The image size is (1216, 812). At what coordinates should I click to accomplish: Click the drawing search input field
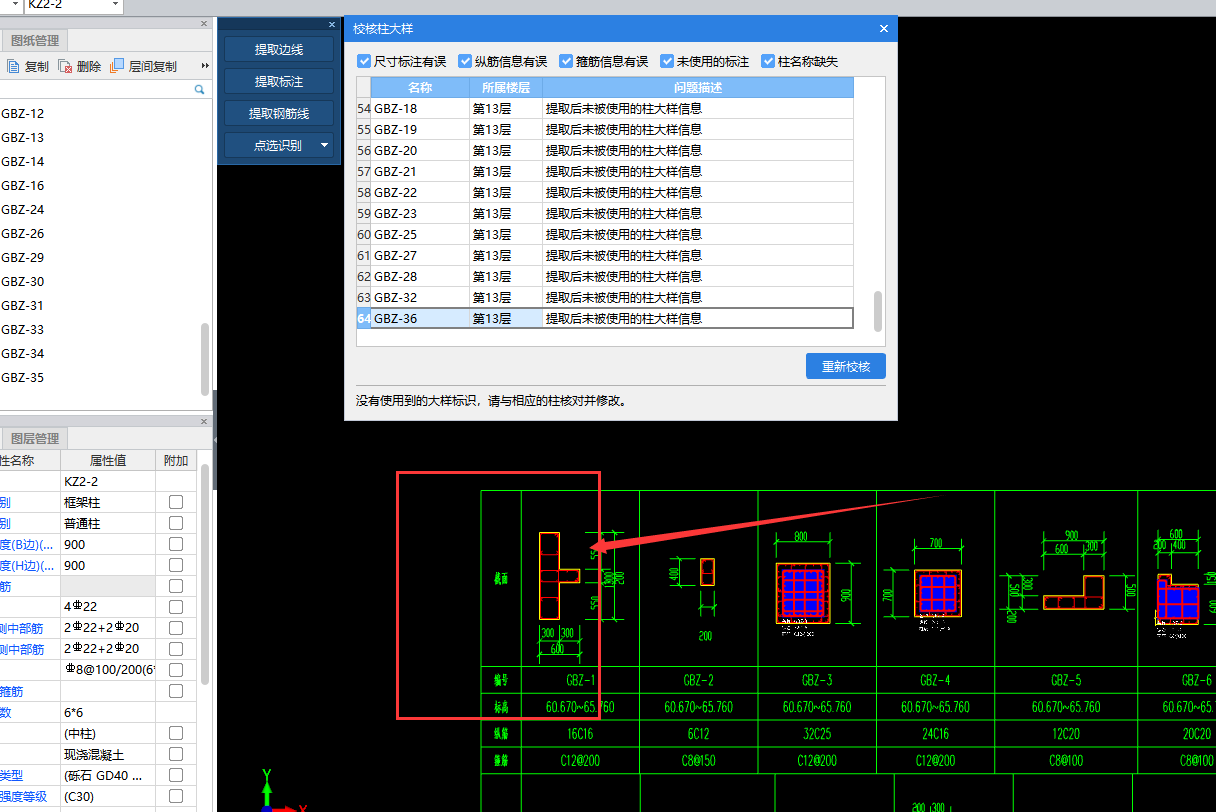click(95, 90)
